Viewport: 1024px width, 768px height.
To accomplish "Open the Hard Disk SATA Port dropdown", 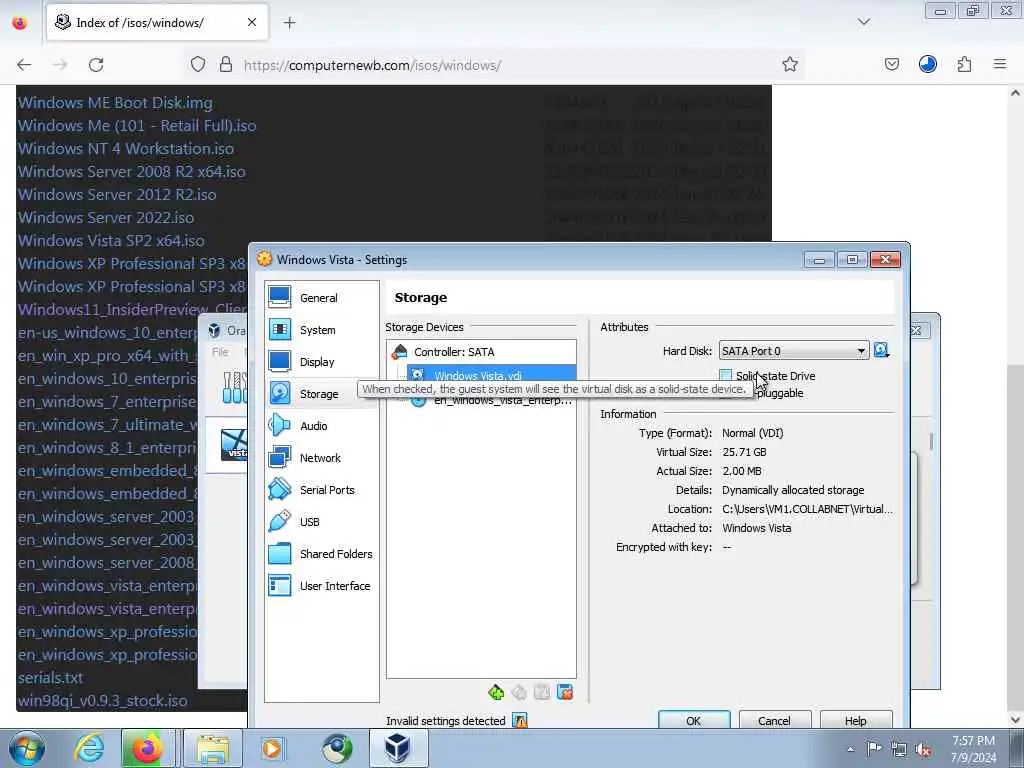I will (793, 351).
